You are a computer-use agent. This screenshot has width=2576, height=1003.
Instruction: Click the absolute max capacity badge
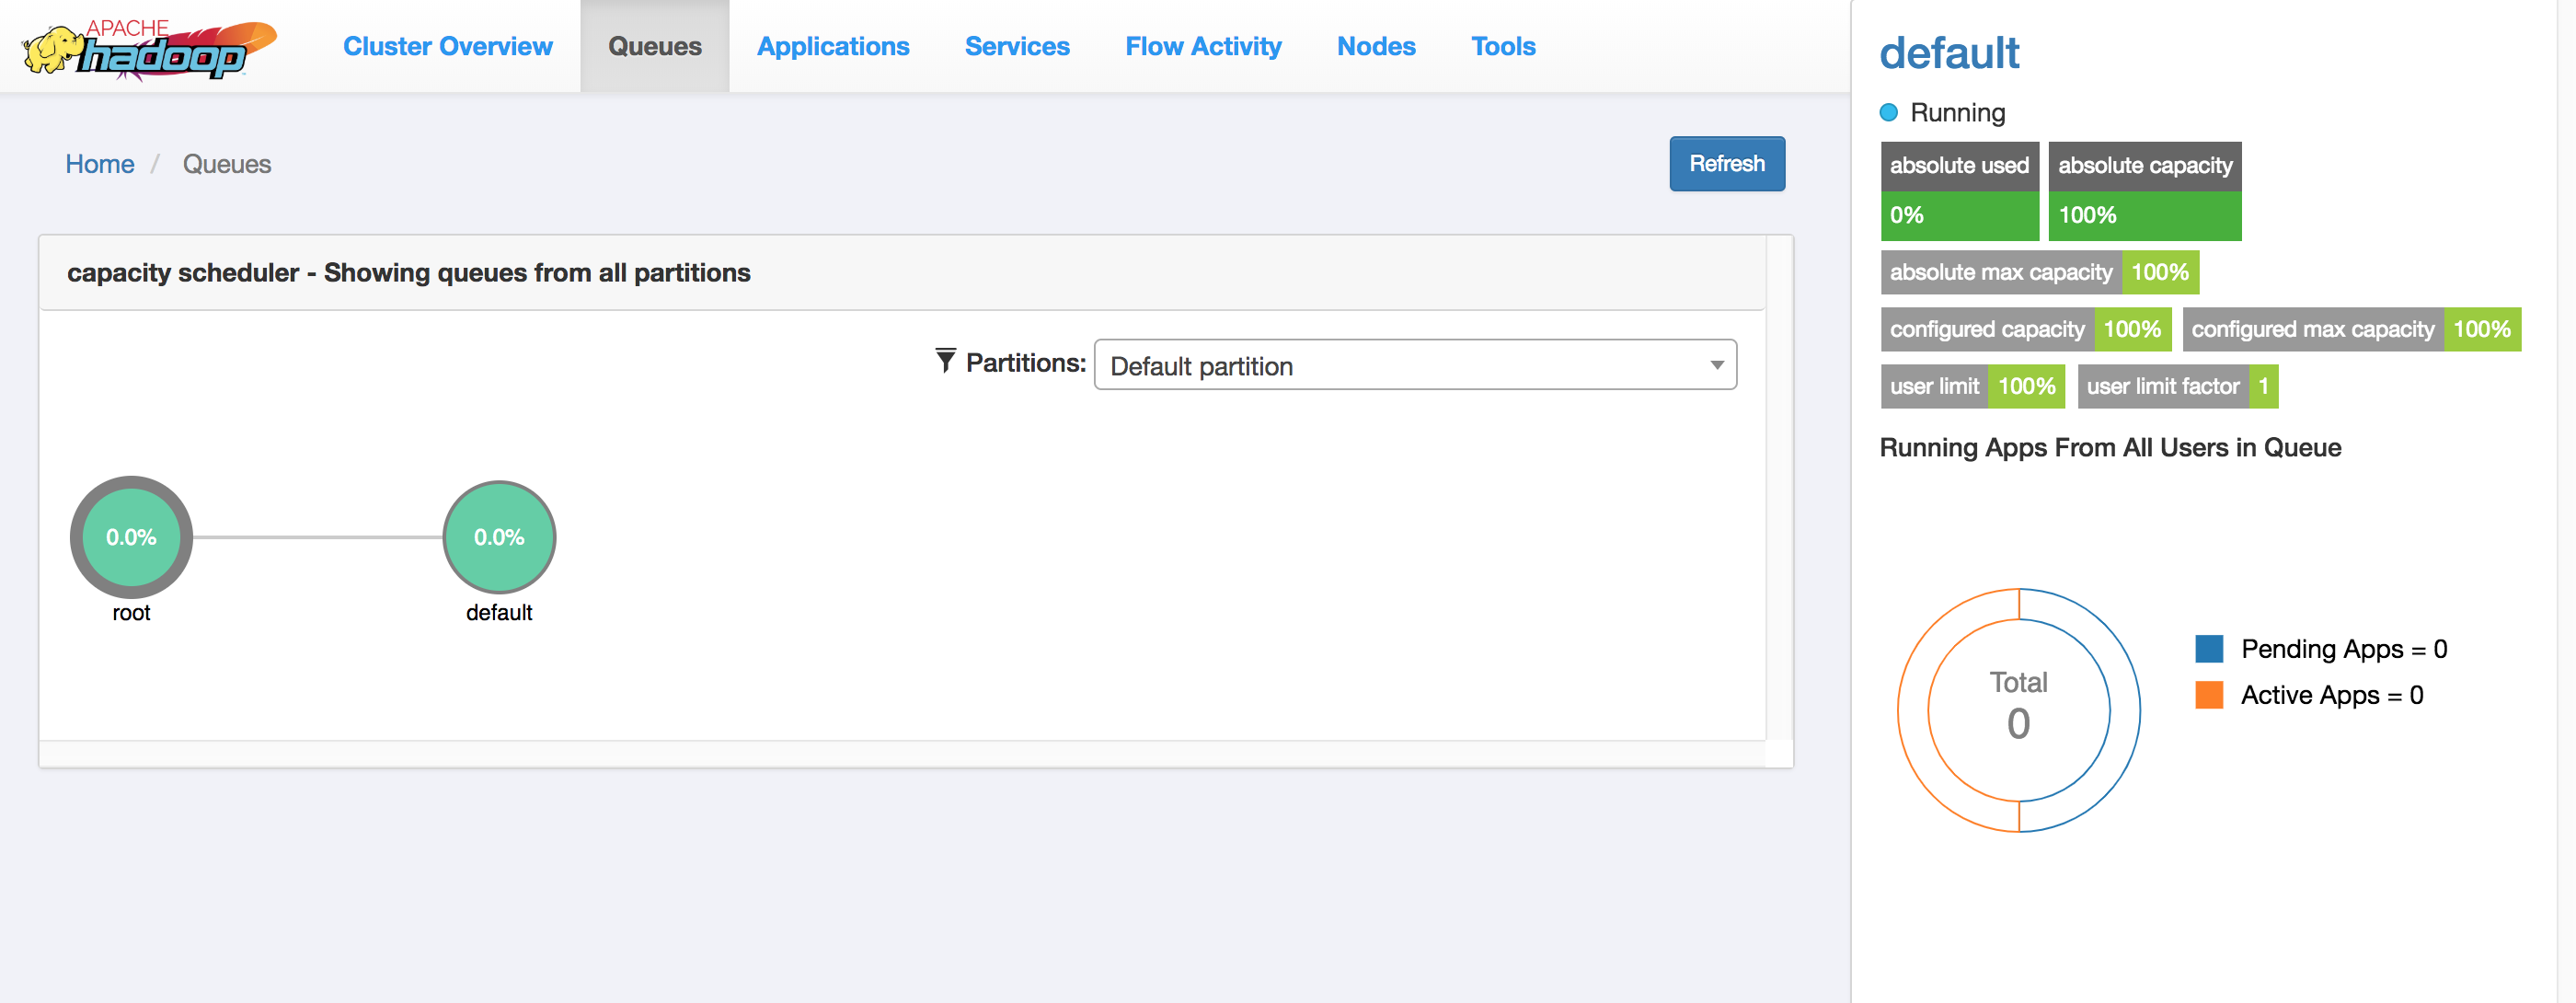(x=2038, y=272)
